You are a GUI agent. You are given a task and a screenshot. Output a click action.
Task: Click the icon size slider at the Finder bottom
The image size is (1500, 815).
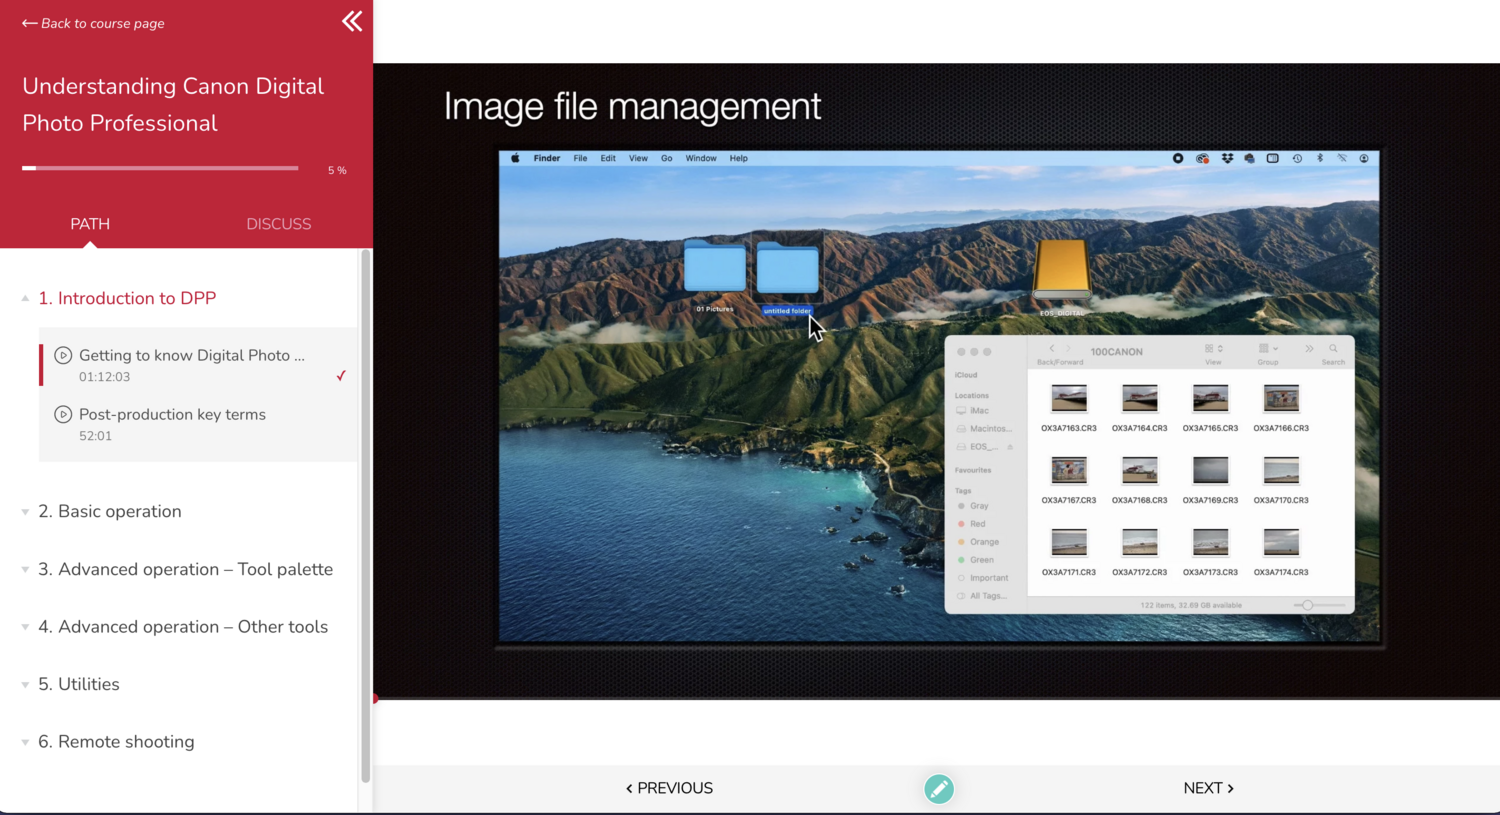[1310, 604]
